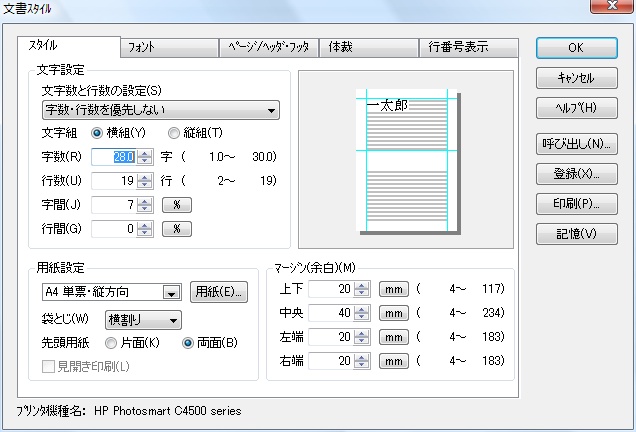
Task: Click the 行間(G) input field
Action: pos(114,229)
